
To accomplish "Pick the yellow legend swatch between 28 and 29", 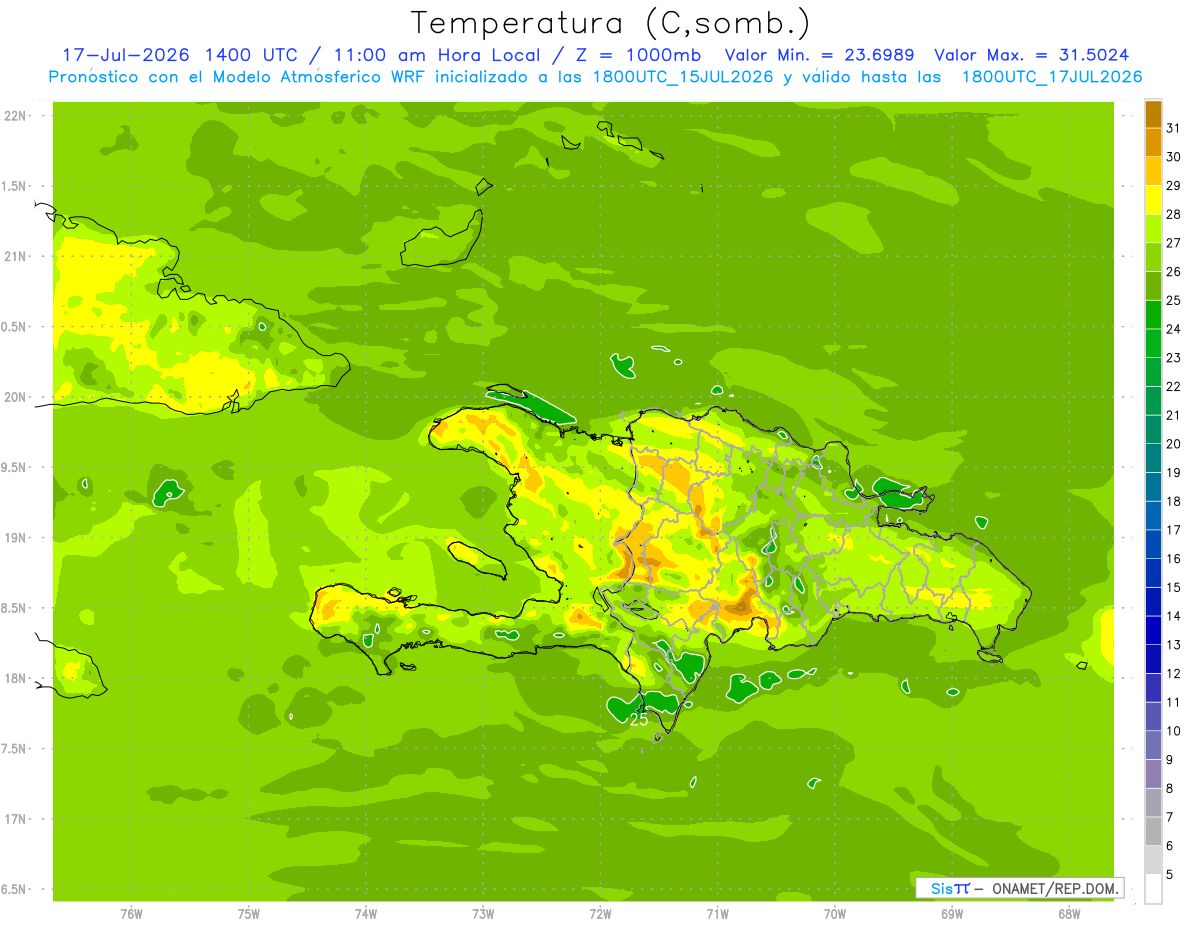I will tap(1153, 200).
